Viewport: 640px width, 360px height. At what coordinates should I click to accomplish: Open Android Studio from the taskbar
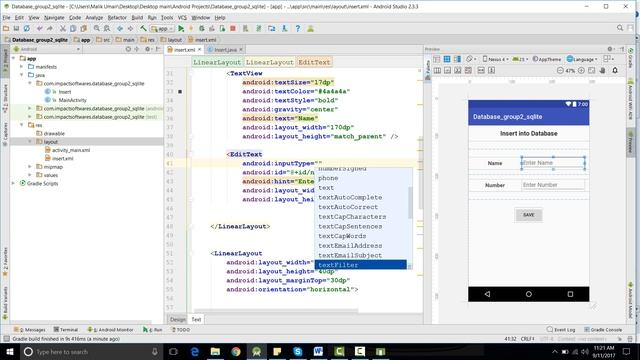[256, 351]
